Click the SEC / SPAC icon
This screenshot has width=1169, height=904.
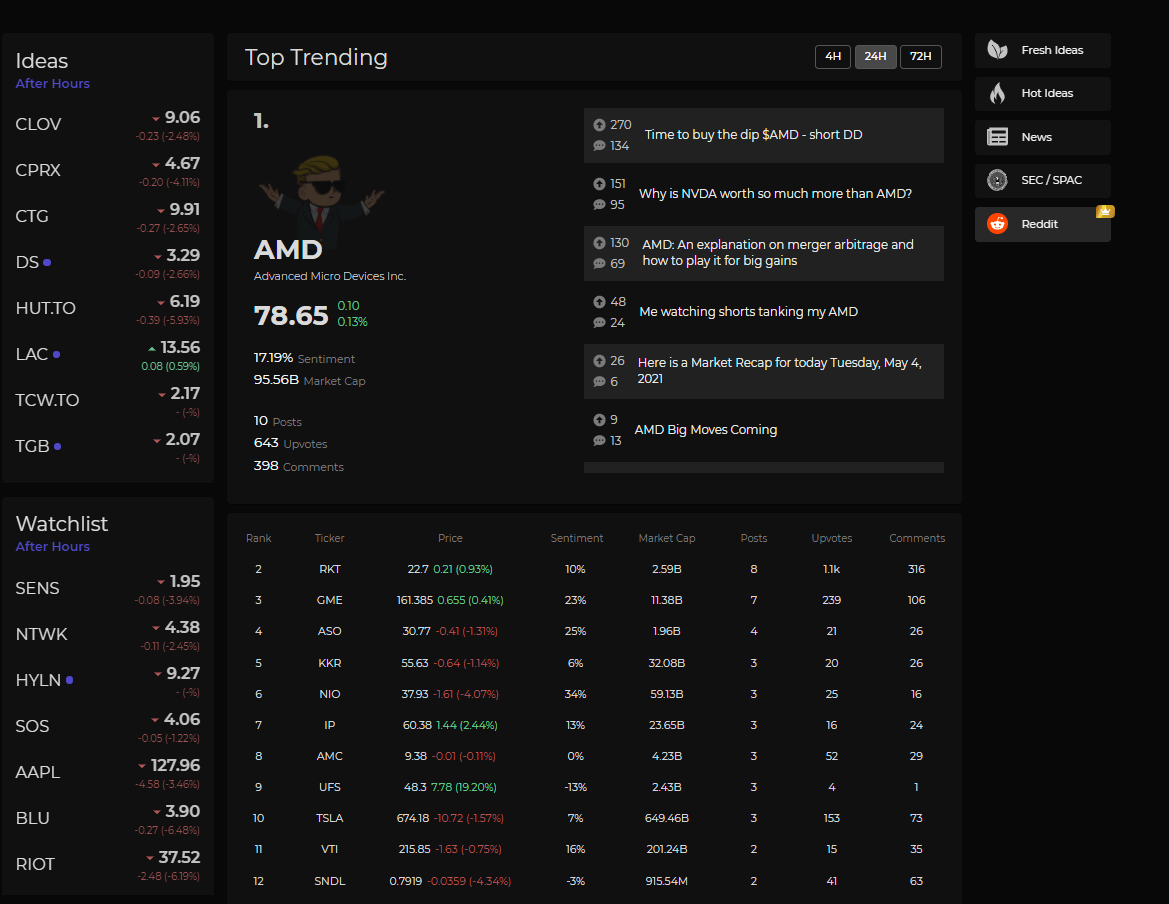[x=996, y=180]
